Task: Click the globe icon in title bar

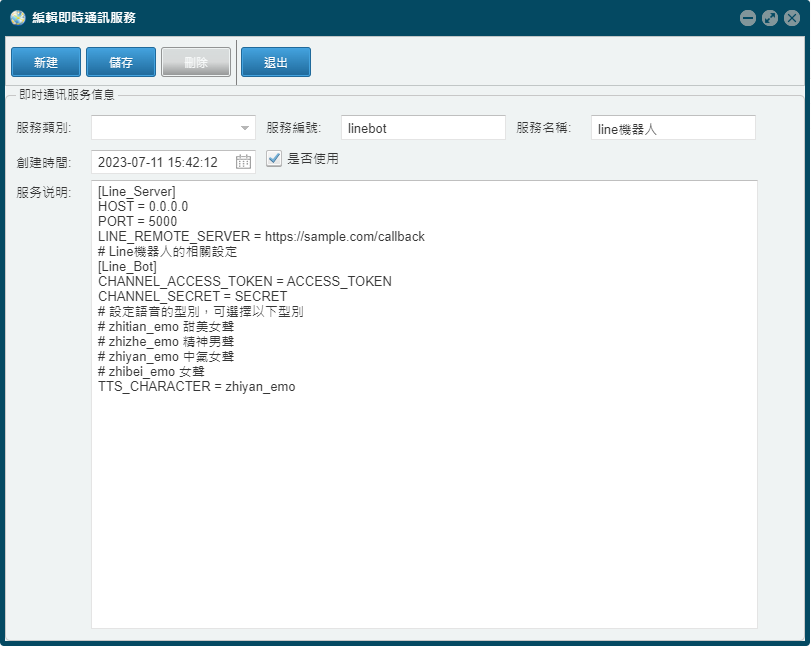Action: click(x=18, y=18)
